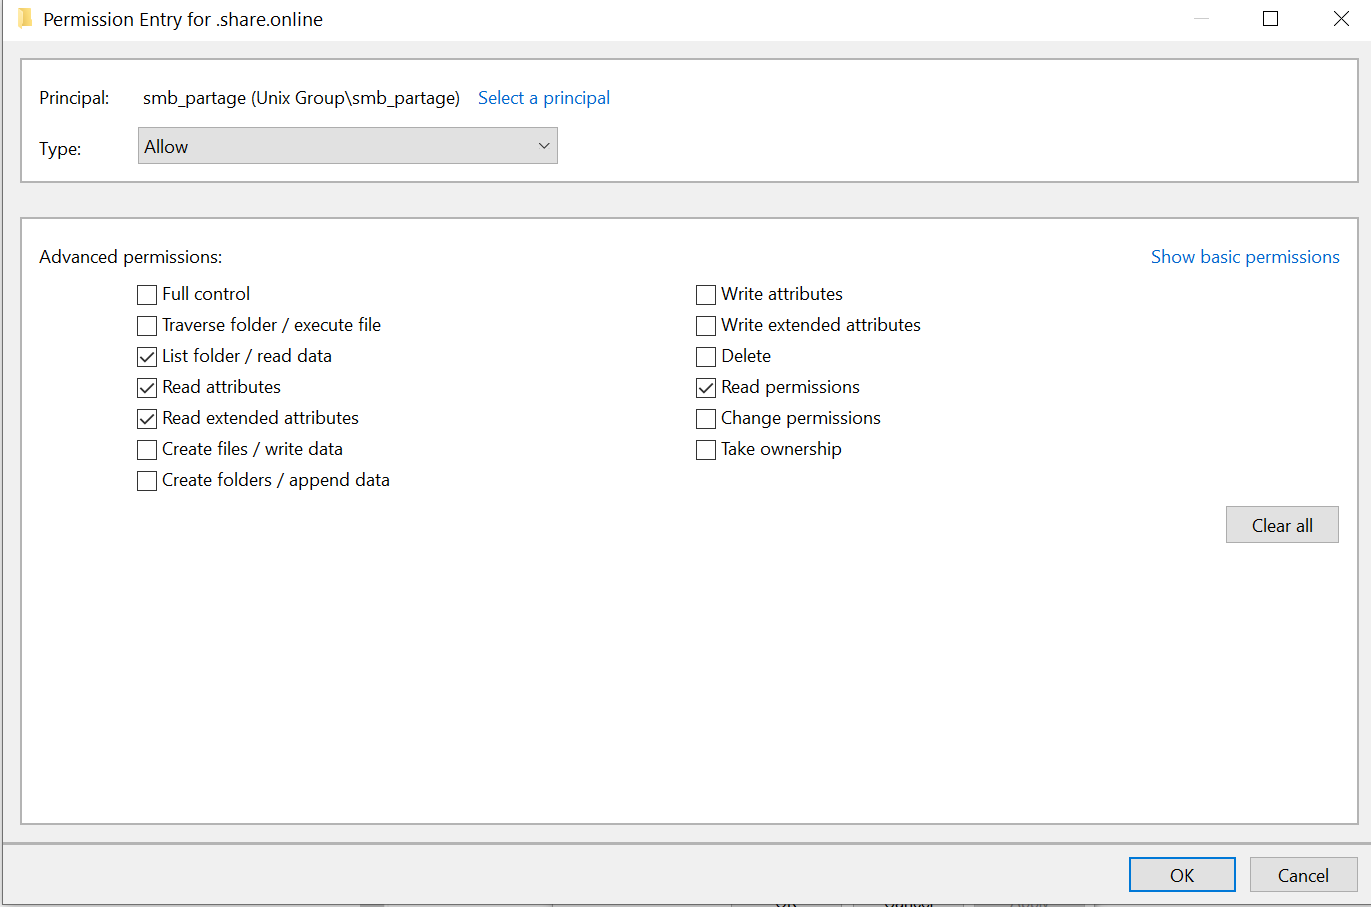This screenshot has height=907, width=1371.
Task: Check Traverse folder / execute file
Action: coord(147,326)
